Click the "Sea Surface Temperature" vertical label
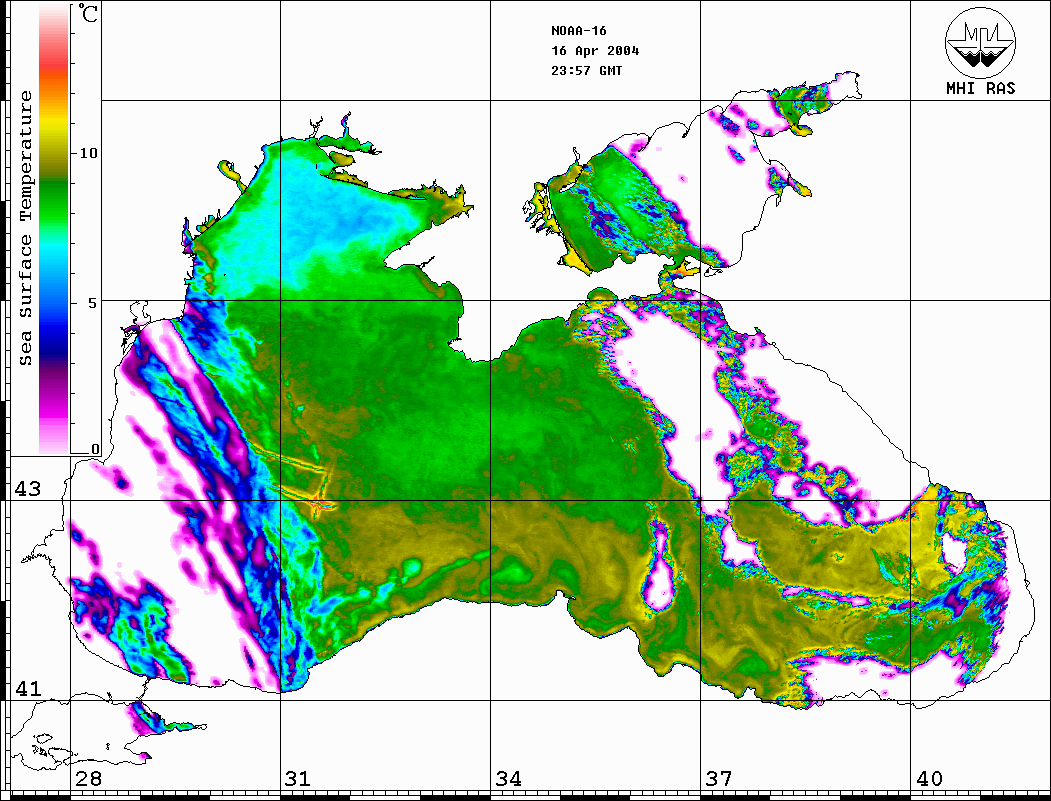Image resolution: width=1051 pixels, height=801 pixels. pyautogui.click(x=25, y=228)
